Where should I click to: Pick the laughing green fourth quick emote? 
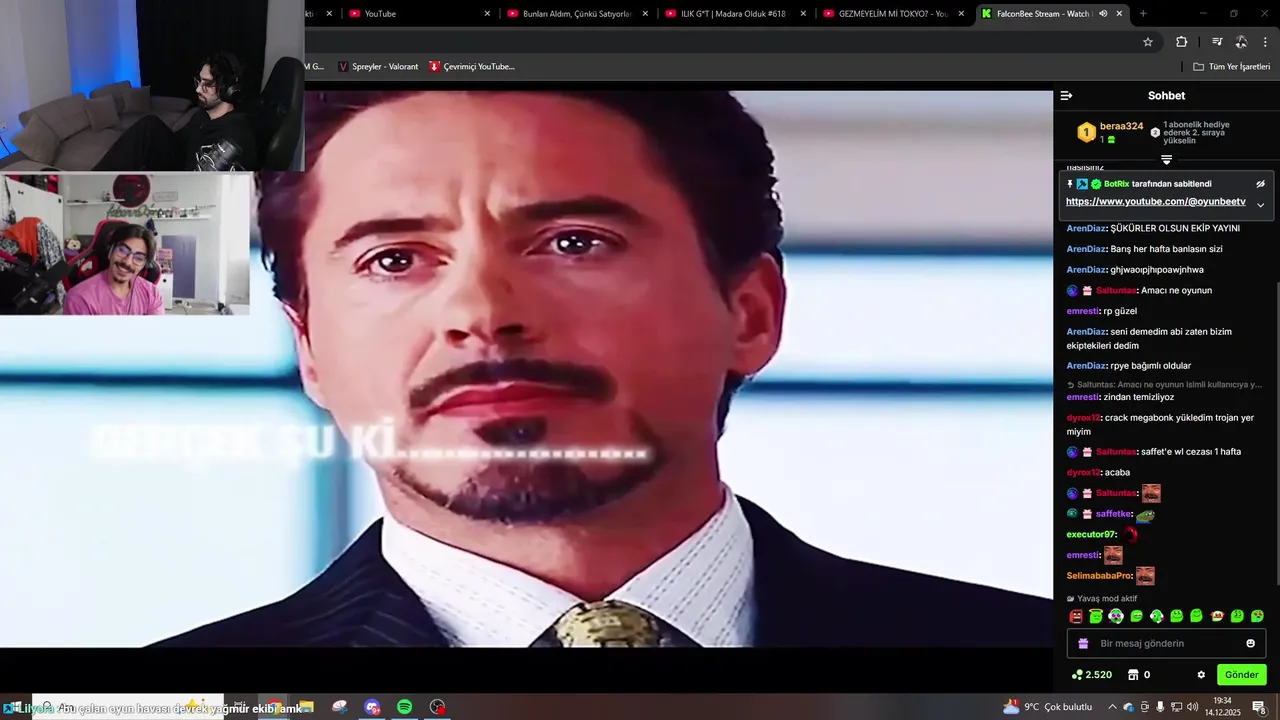click(x=1136, y=616)
